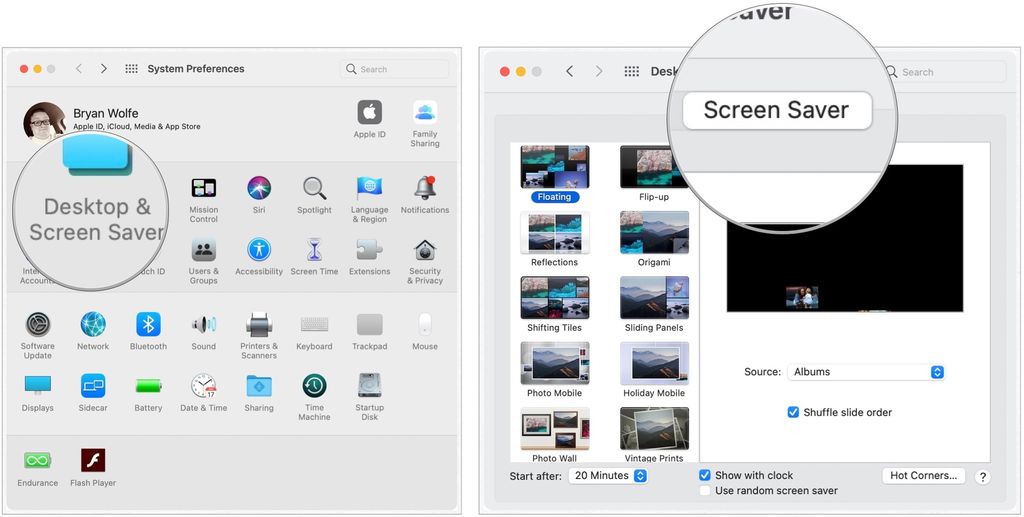Open Security & Privacy preferences
Image resolution: width=1024 pixels, height=517 pixels.
tap(425, 249)
